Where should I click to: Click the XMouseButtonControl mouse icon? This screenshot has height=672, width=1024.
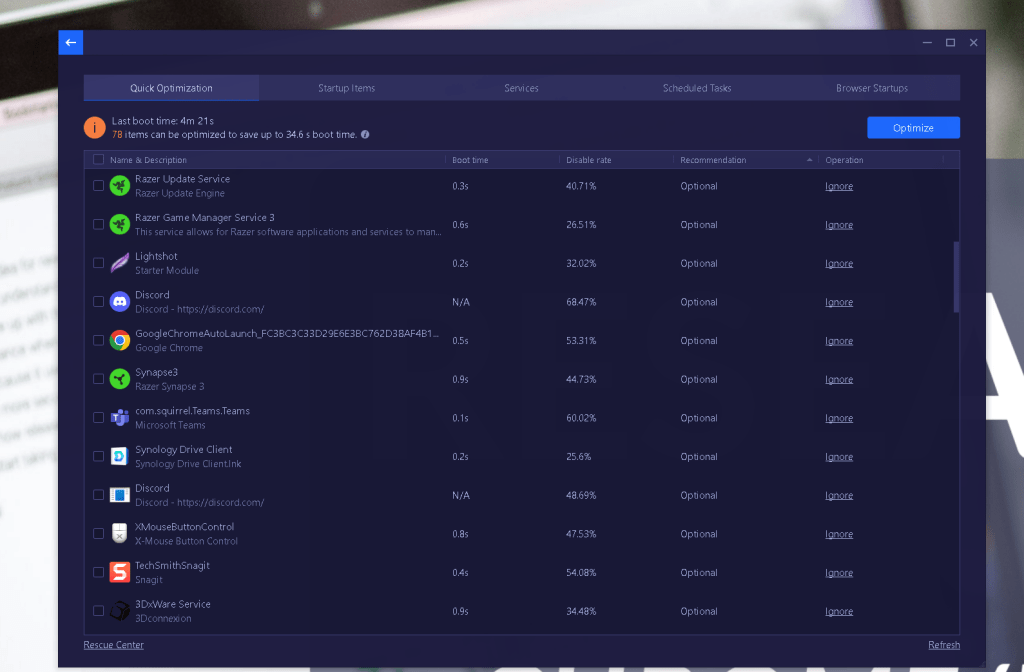coord(120,534)
